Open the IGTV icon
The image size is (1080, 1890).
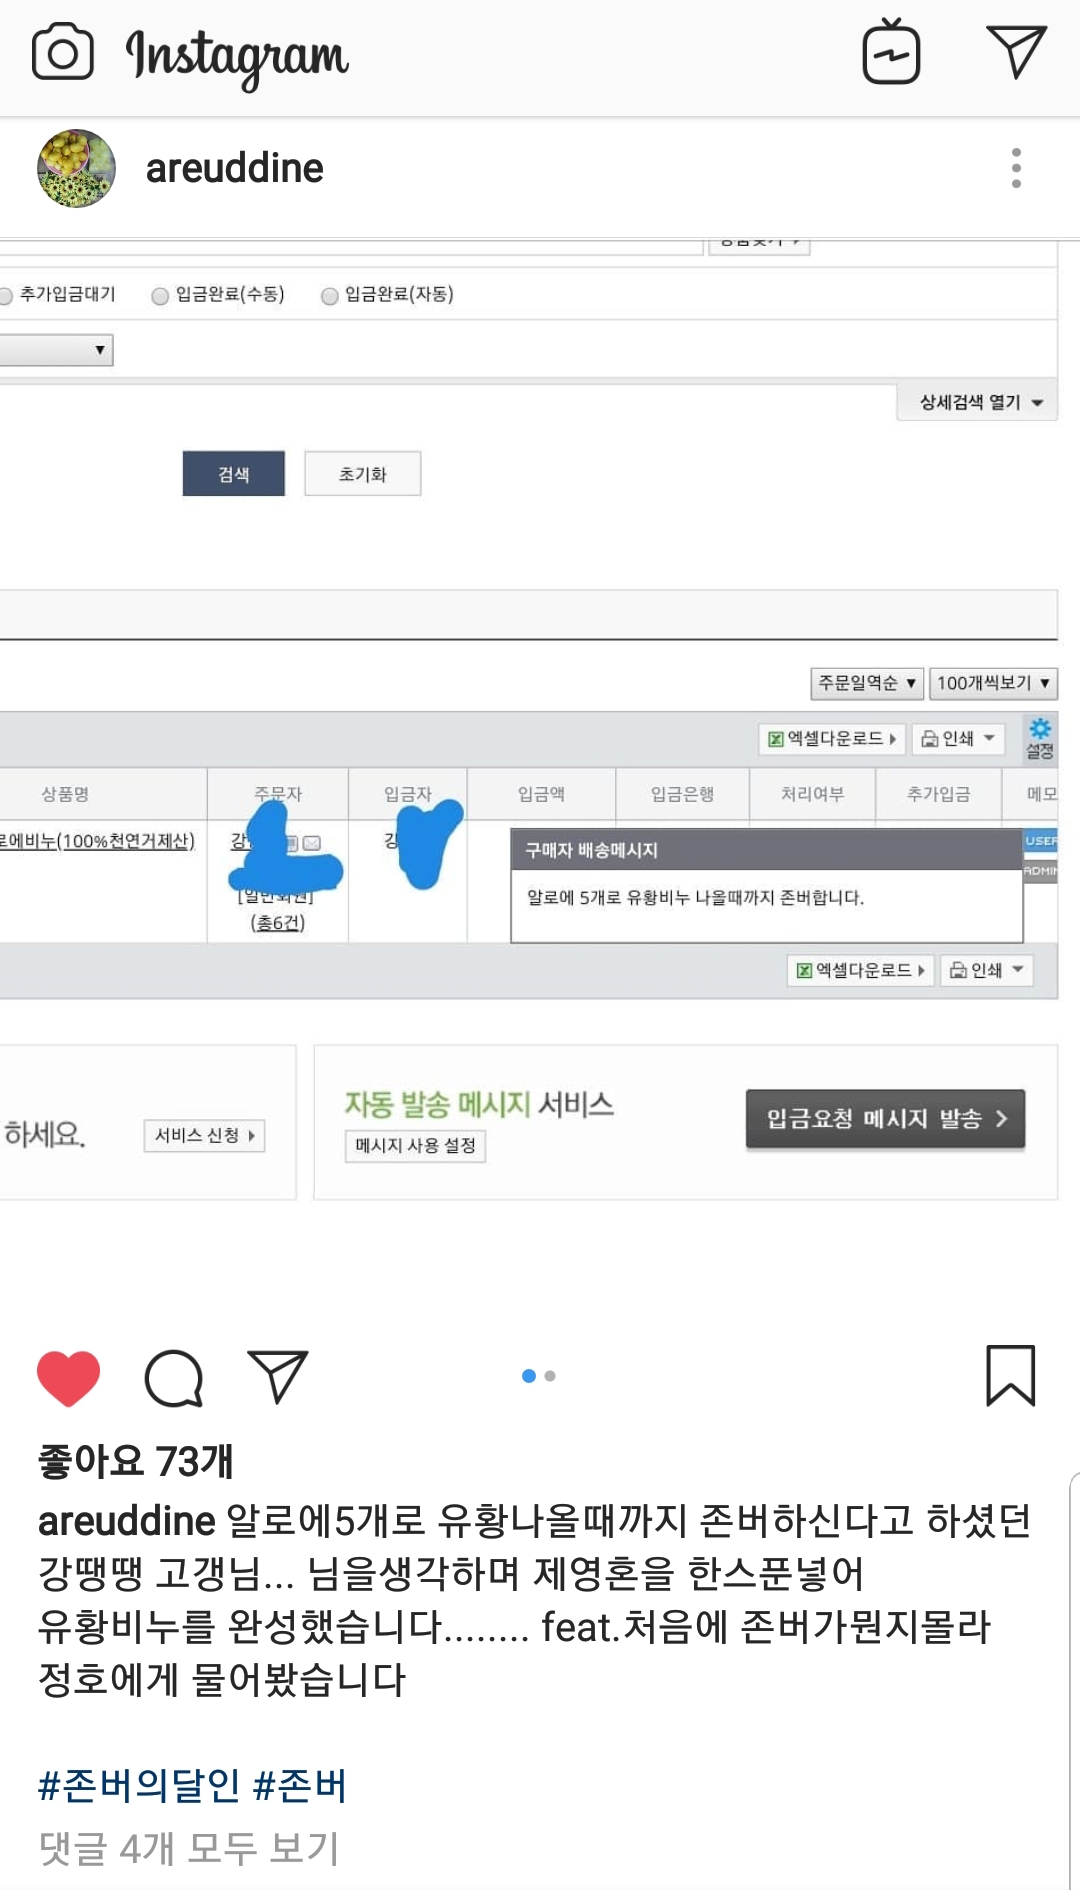click(891, 51)
